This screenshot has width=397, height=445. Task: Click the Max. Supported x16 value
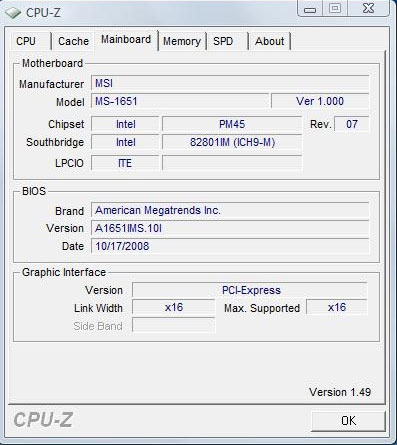[x=337, y=307]
